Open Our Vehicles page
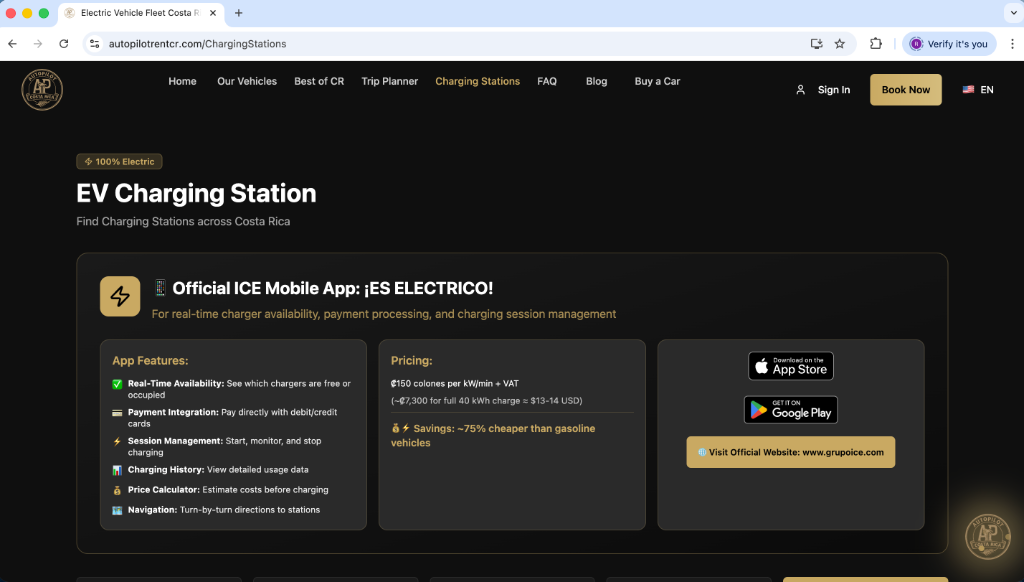This screenshot has height=582, width=1024. (247, 81)
